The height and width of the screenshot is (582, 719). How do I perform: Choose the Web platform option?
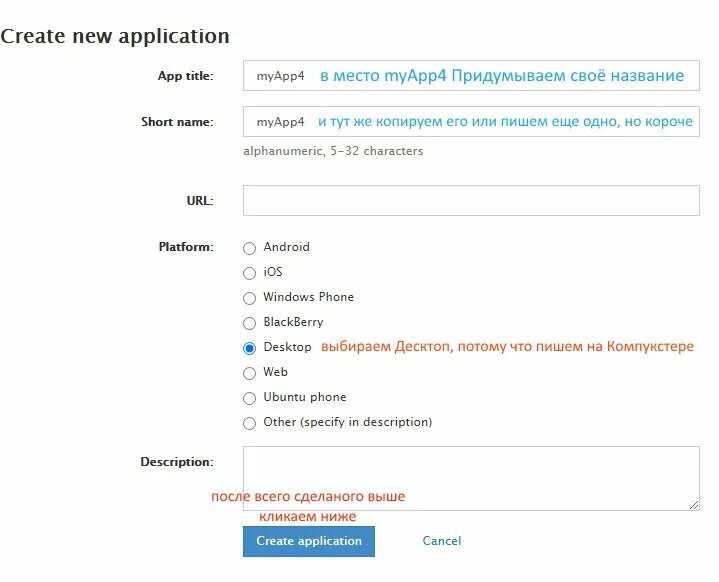click(x=250, y=373)
